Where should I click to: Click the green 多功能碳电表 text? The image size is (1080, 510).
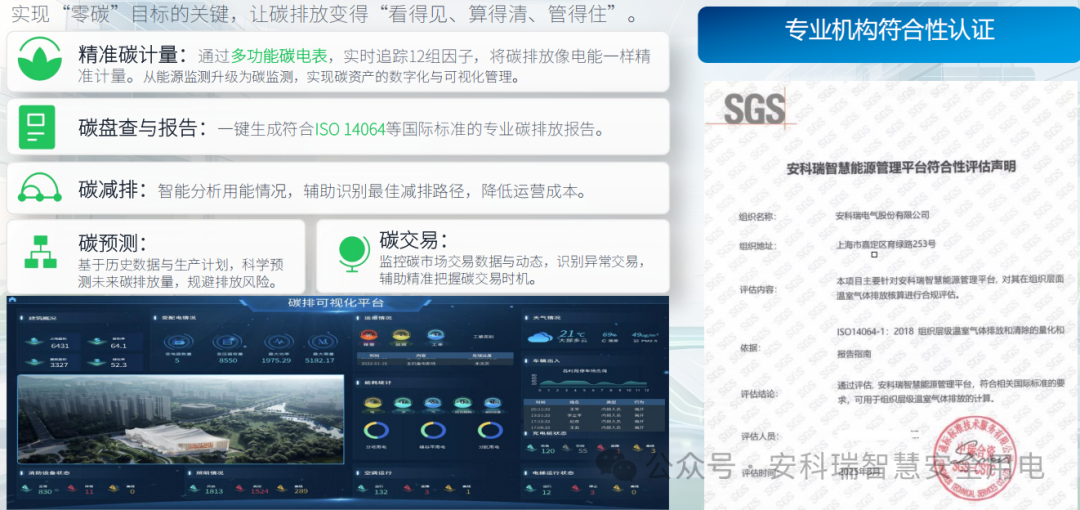coord(280,55)
